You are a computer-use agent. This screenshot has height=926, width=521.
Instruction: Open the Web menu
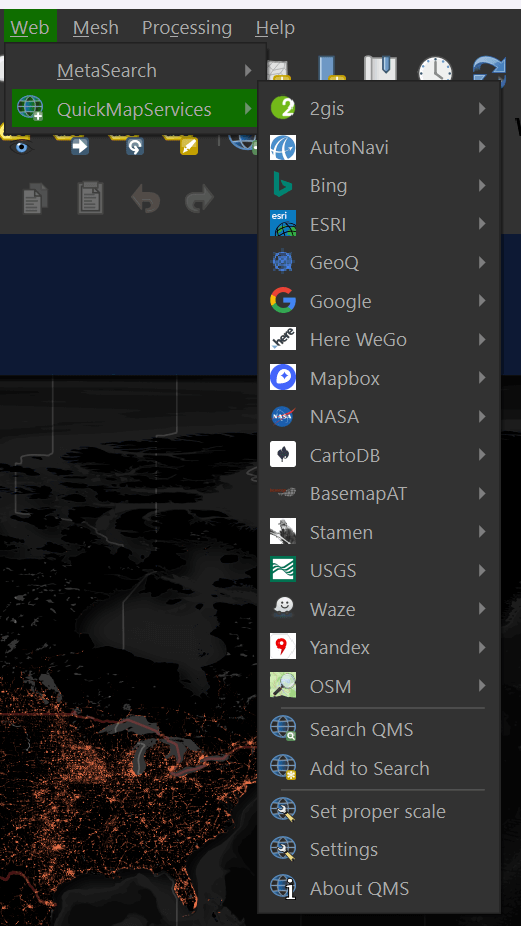(30, 27)
